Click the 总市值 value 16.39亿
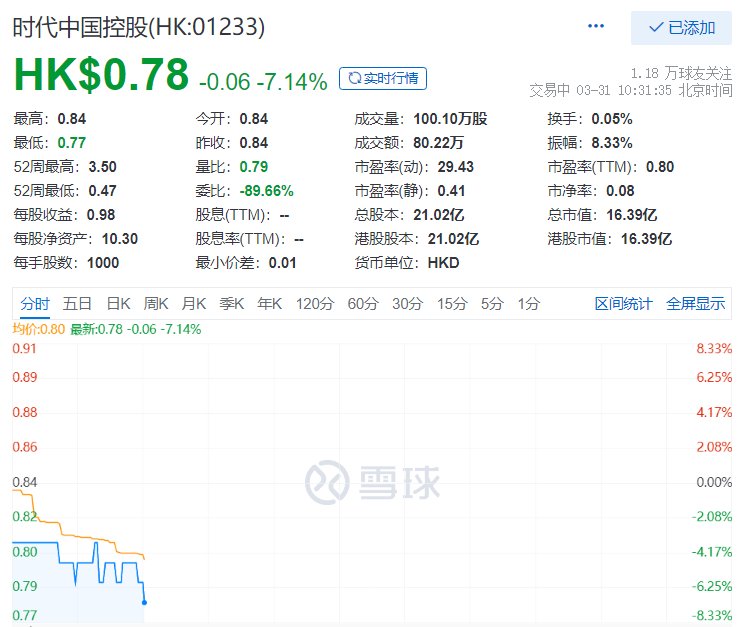 [x=632, y=215]
